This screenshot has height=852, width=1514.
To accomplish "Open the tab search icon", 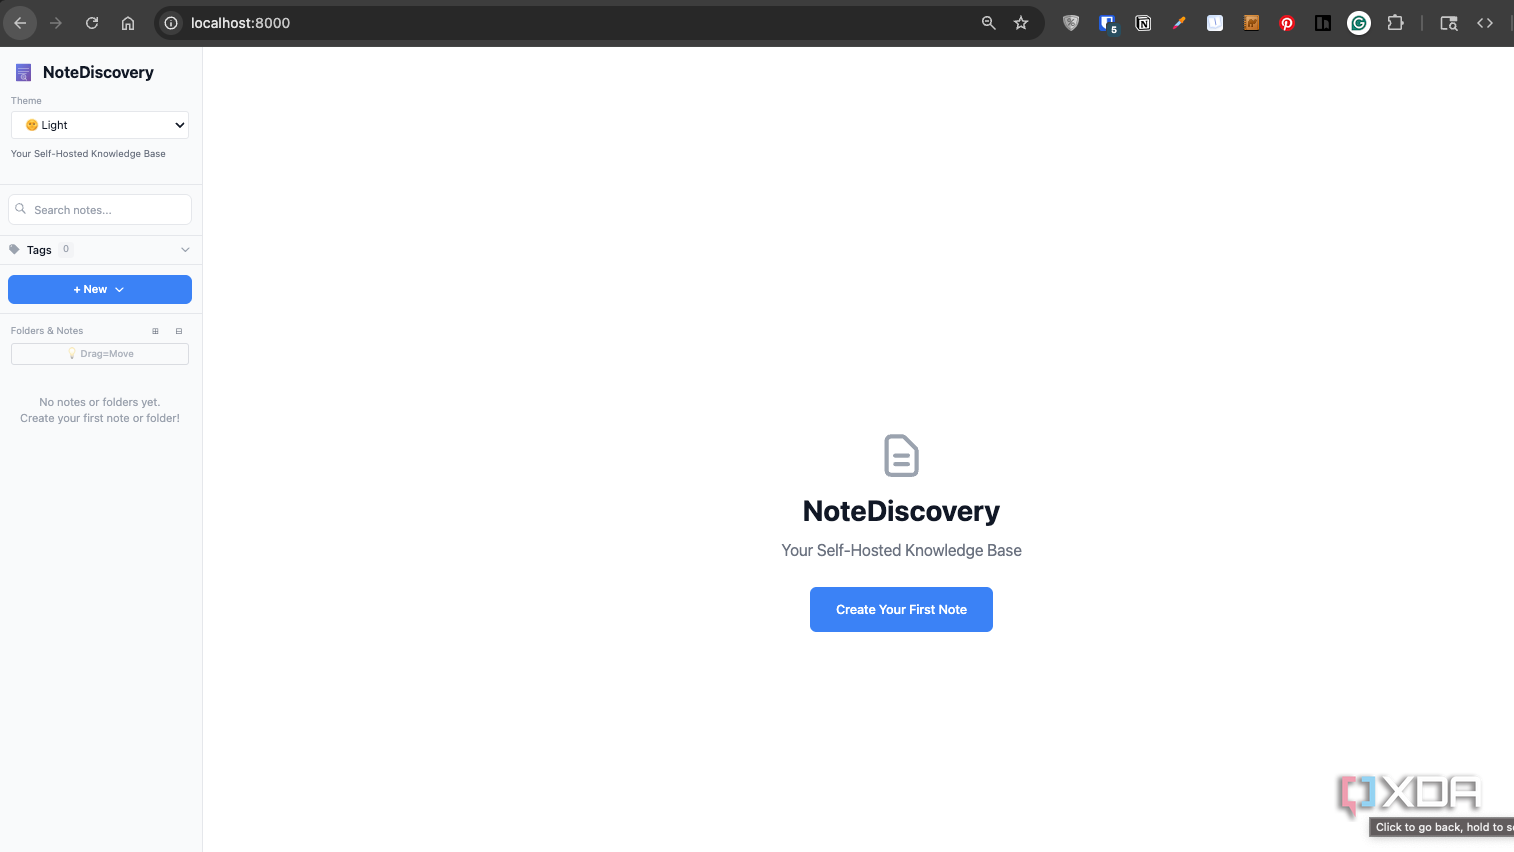I will point(1449,23).
